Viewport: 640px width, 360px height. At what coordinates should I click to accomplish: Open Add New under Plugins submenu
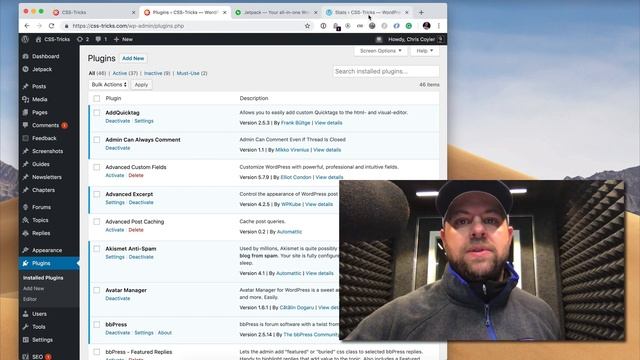point(33,289)
